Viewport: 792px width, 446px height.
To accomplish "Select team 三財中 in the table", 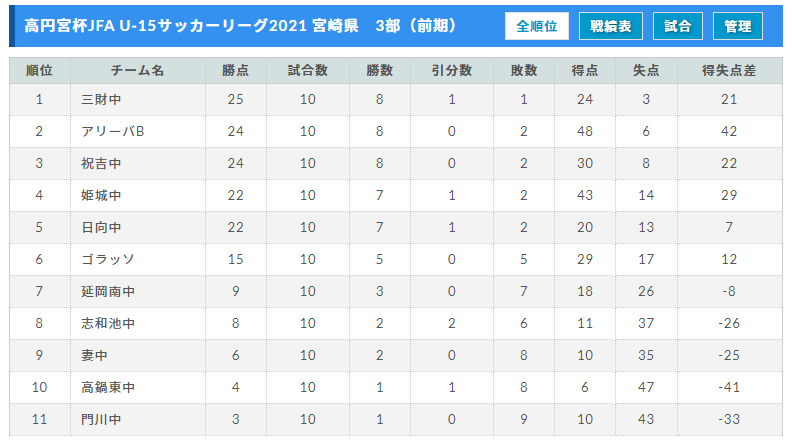I will pos(101,100).
